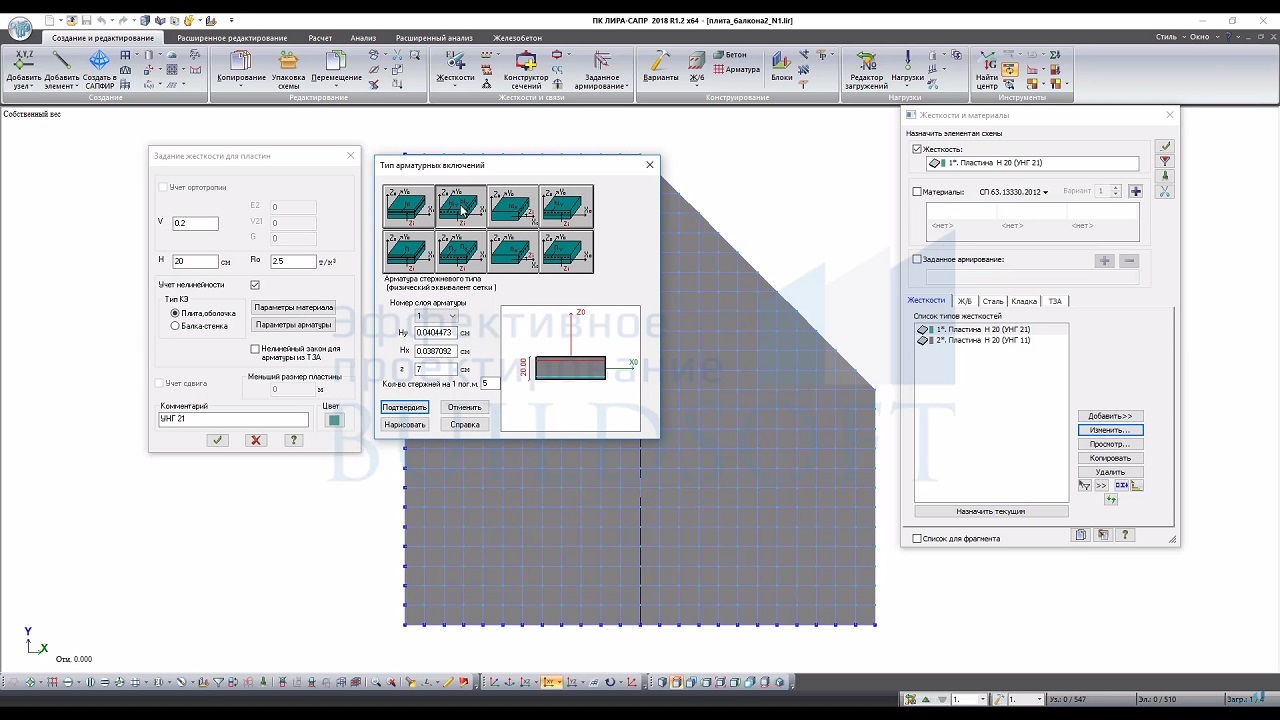The height and width of the screenshot is (720, 1280).
Task: Enable the Материалы checkbox
Action: (x=917, y=192)
